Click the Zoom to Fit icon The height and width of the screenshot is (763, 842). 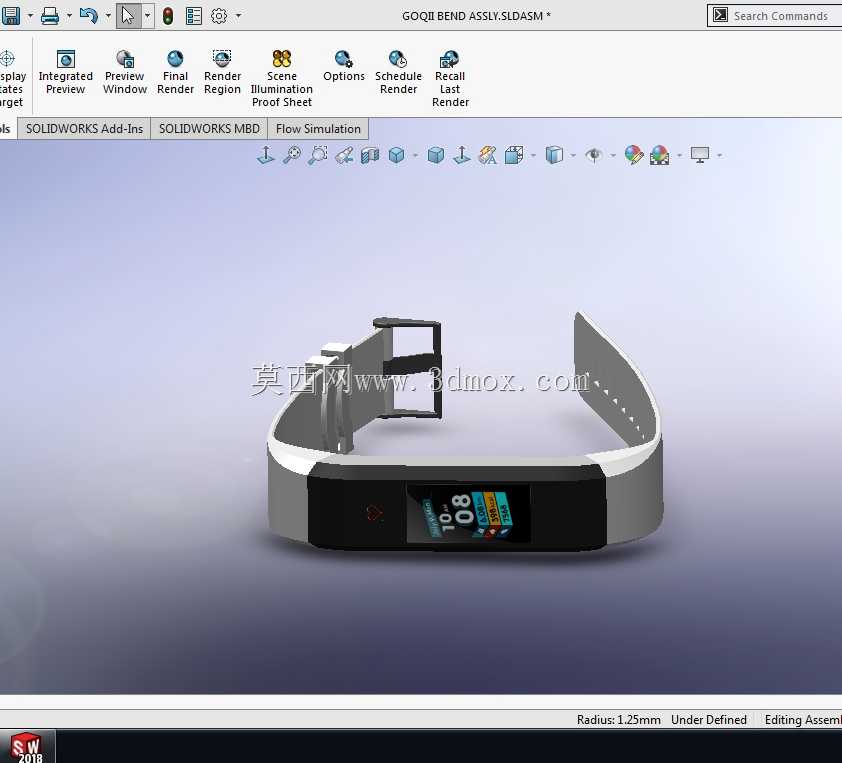point(292,155)
